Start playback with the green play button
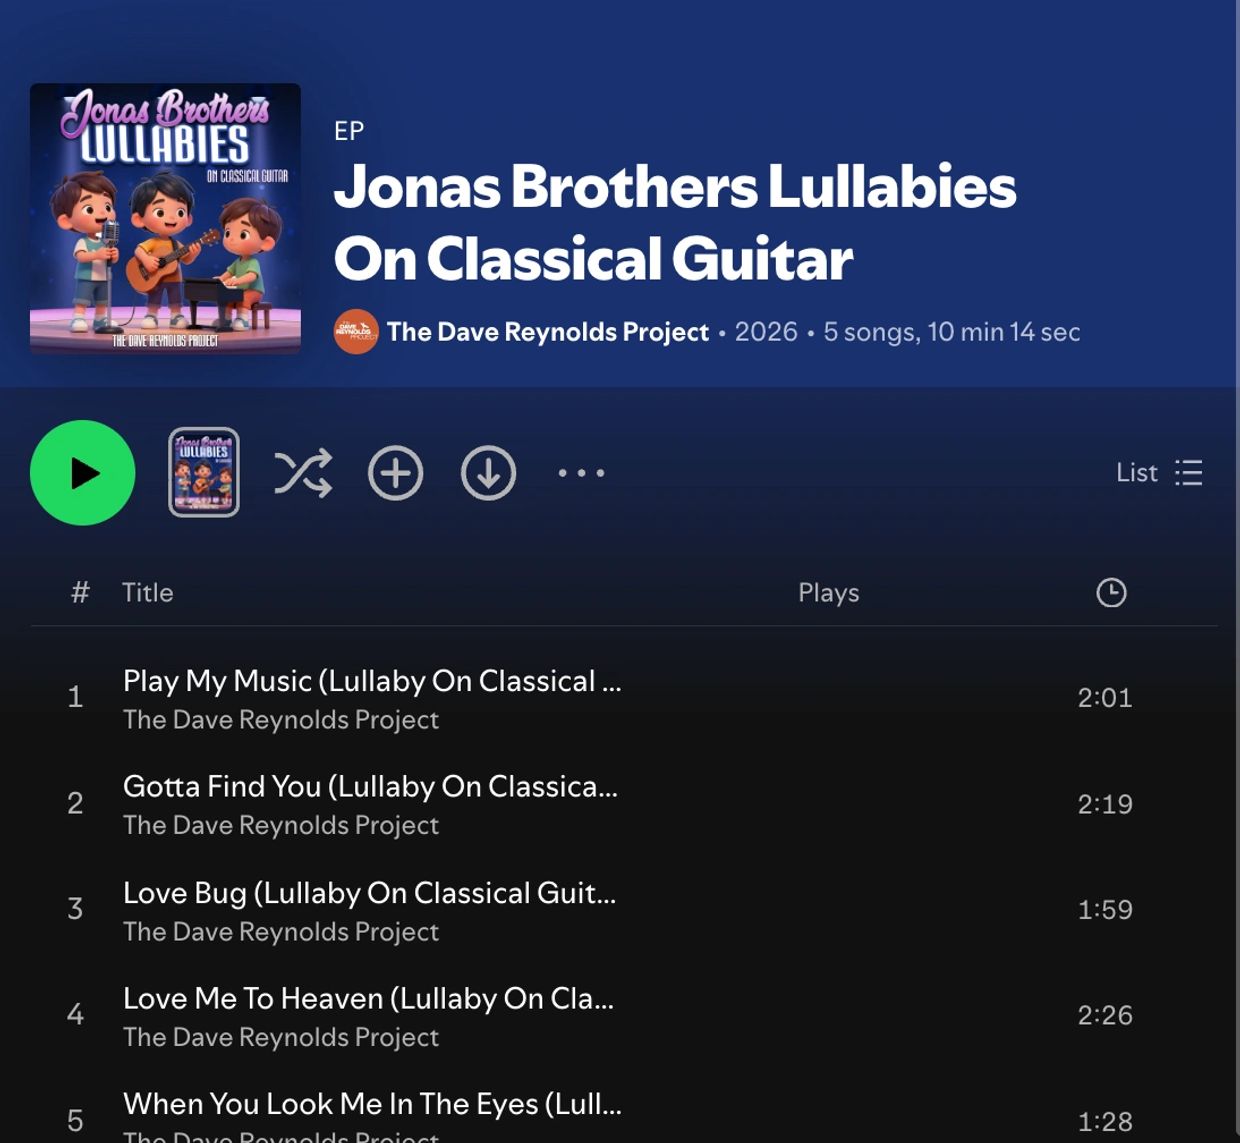 [x=83, y=473]
